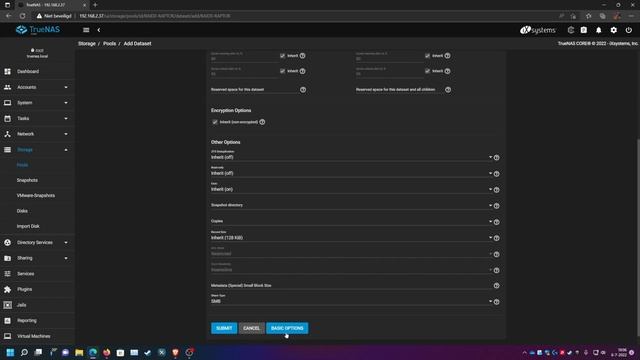The width and height of the screenshot is (640, 360).
Task: Open Windows taskbar search icon
Action: tap(24, 352)
